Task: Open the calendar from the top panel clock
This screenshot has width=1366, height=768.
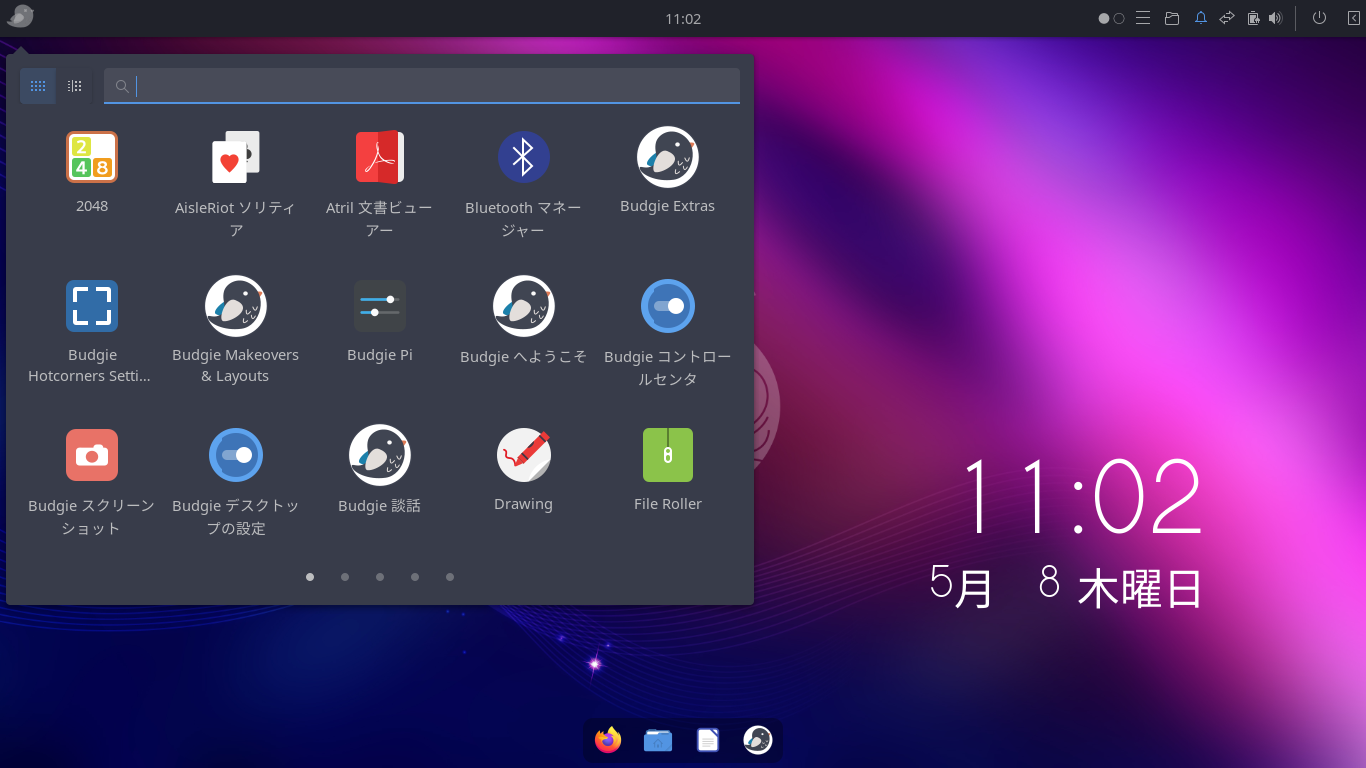Action: [683, 19]
